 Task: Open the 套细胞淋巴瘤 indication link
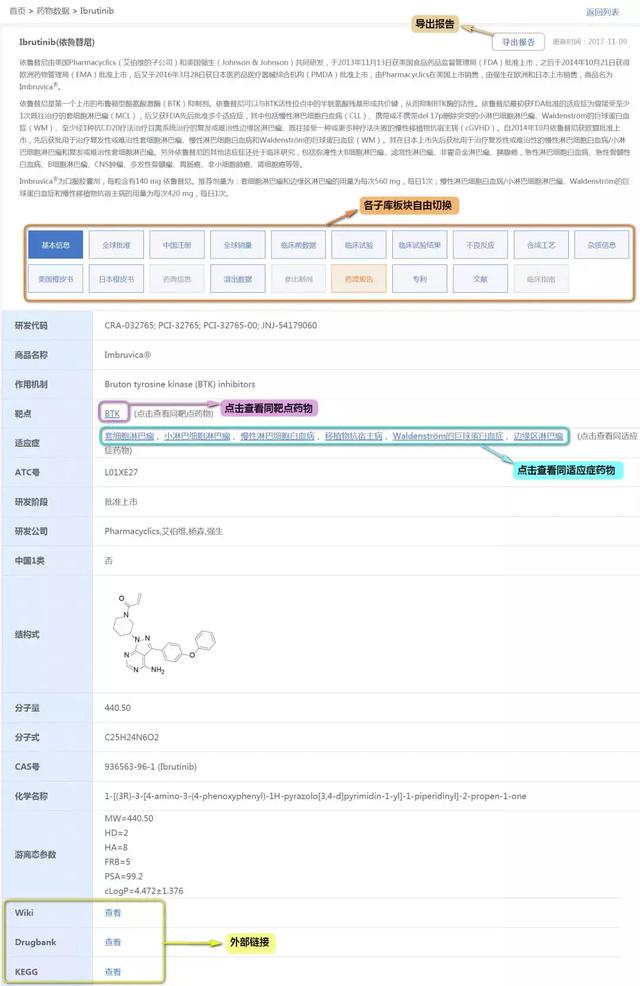130,436
